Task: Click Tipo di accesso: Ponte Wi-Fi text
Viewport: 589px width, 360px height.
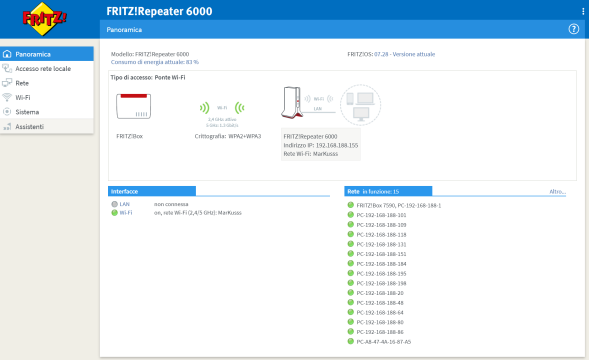Action: pyautogui.click(x=148, y=77)
